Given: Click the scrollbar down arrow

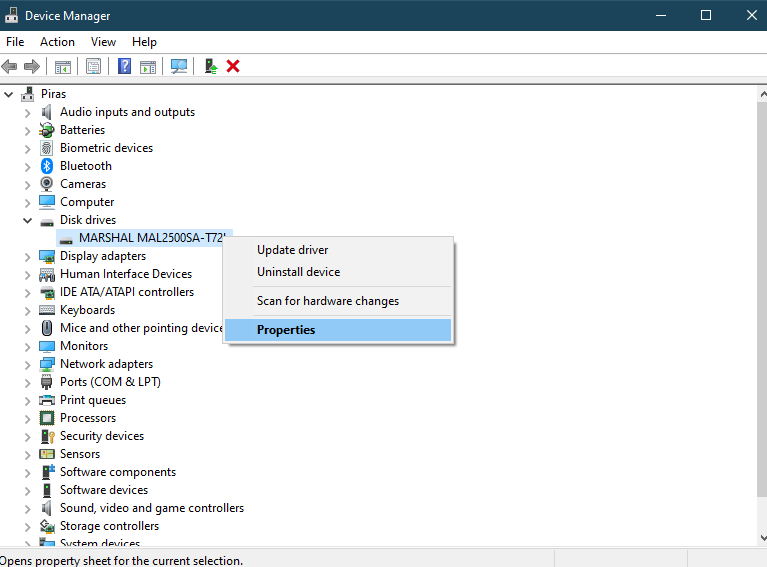Looking at the screenshot, I should 763,538.
